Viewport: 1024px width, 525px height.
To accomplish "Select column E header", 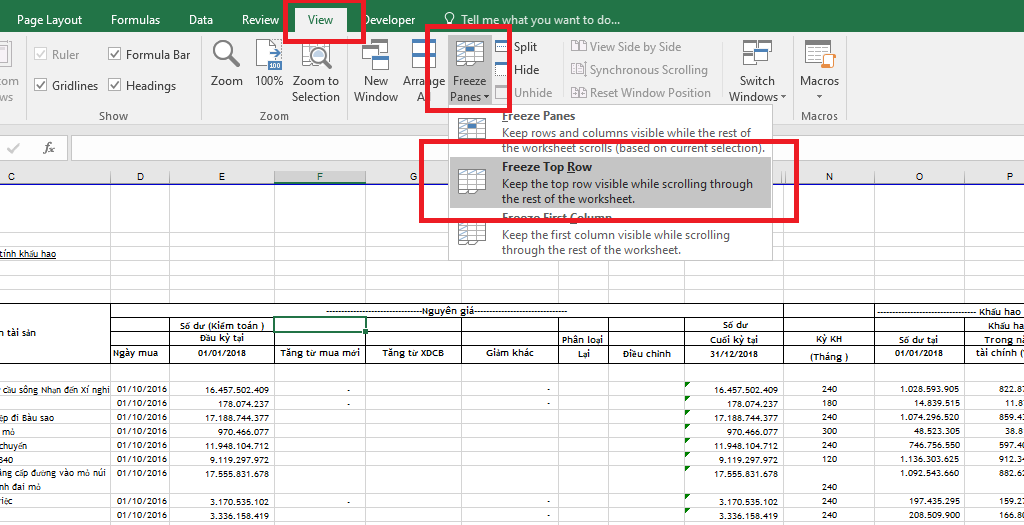I will 222,177.
